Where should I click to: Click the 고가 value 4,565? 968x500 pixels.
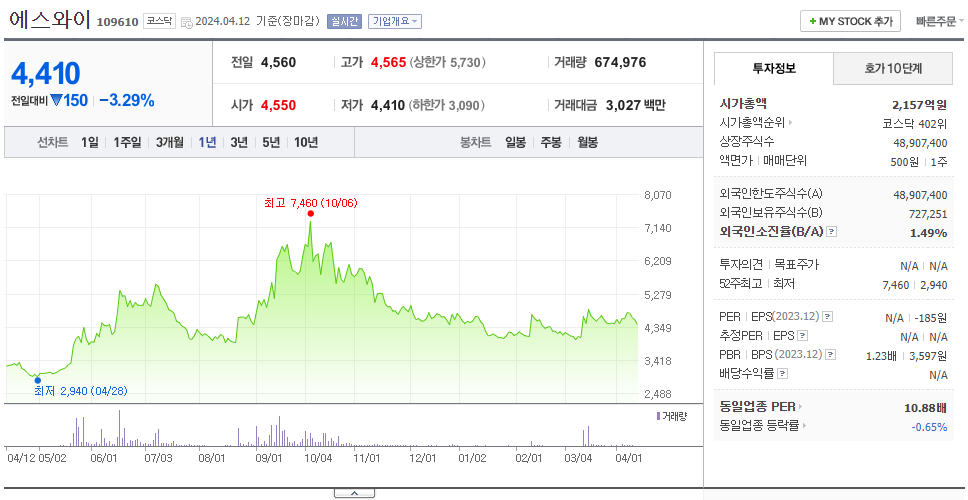388,62
